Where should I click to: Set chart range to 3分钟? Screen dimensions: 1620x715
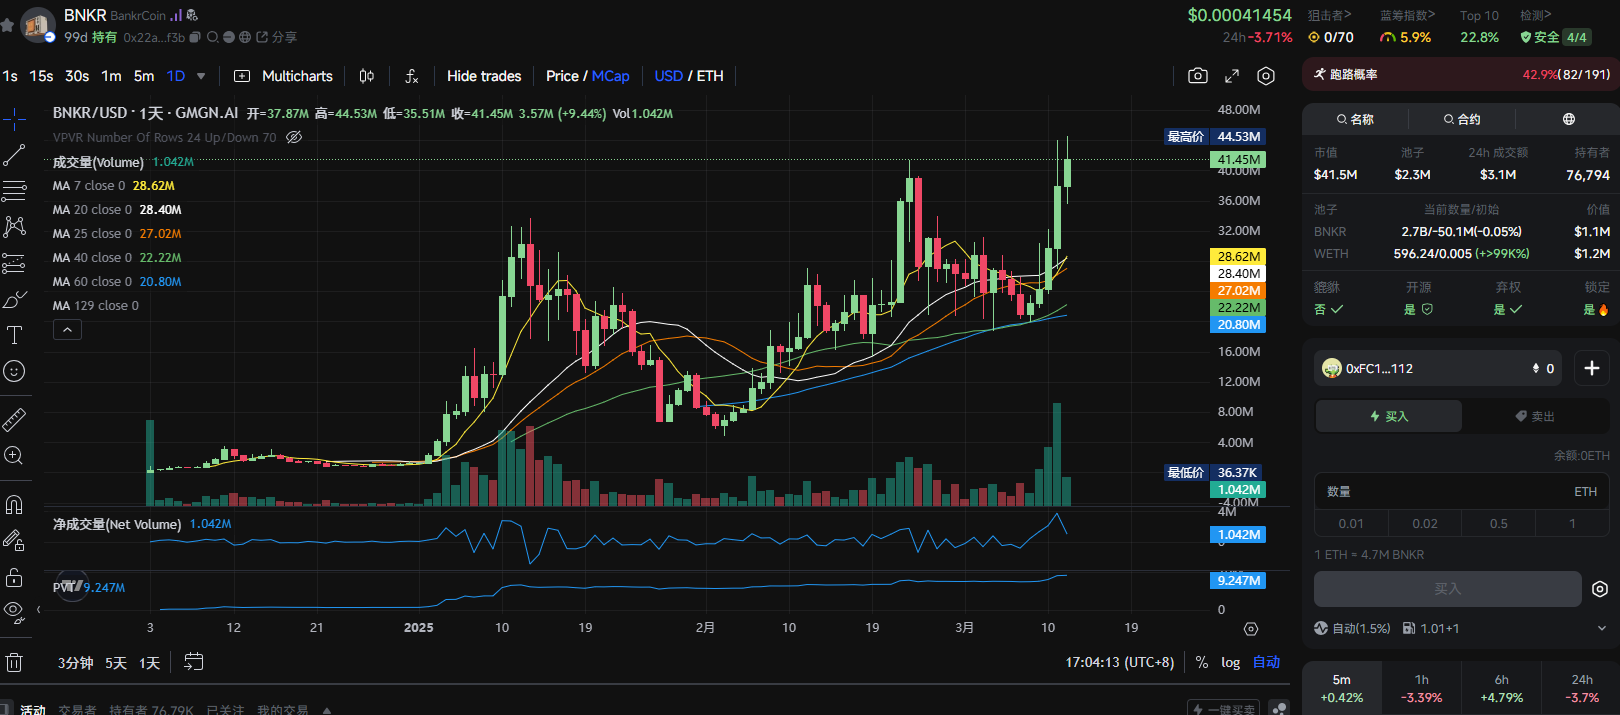pyautogui.click(x=75, y=663)
